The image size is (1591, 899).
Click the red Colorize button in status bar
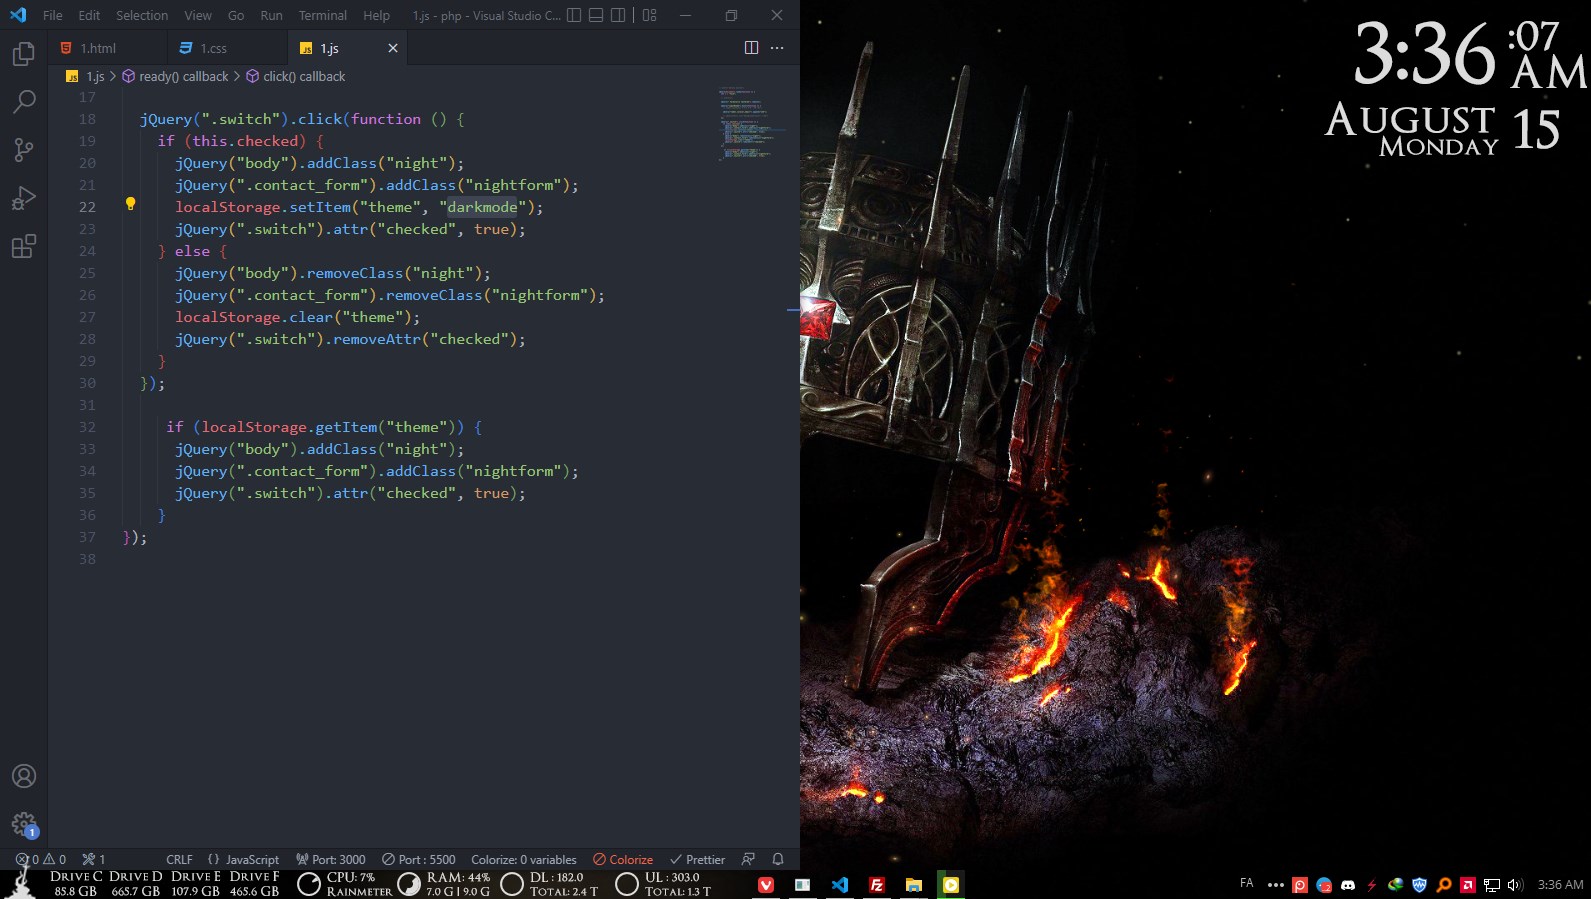click(x=623, y=859)
